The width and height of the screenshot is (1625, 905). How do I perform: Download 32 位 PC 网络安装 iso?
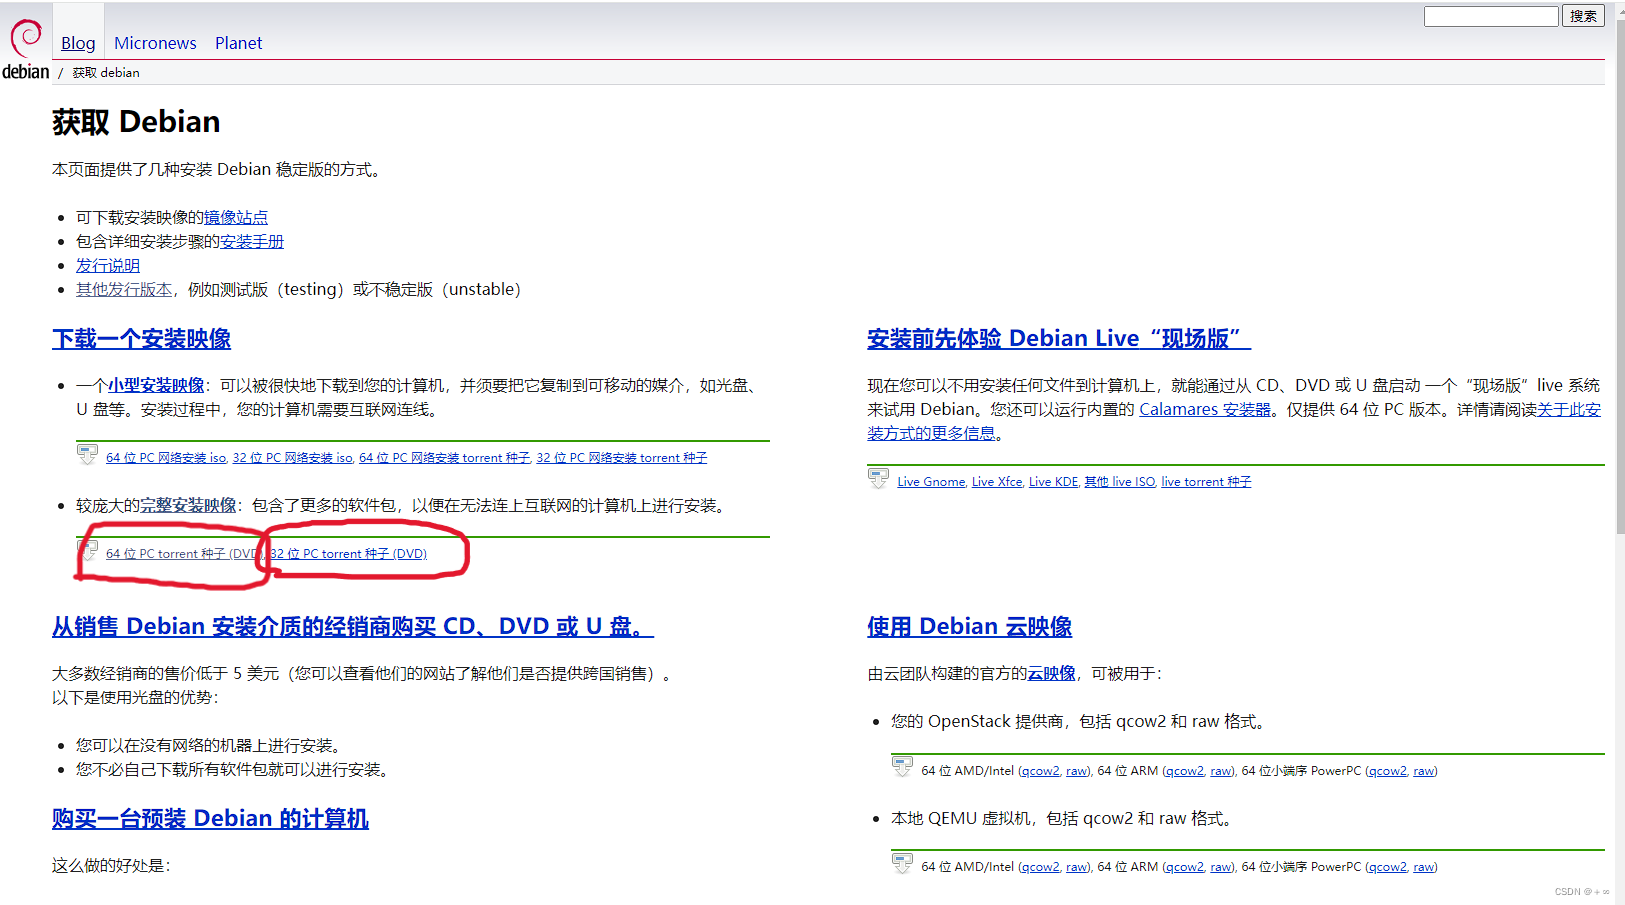(x=293, y=458)
